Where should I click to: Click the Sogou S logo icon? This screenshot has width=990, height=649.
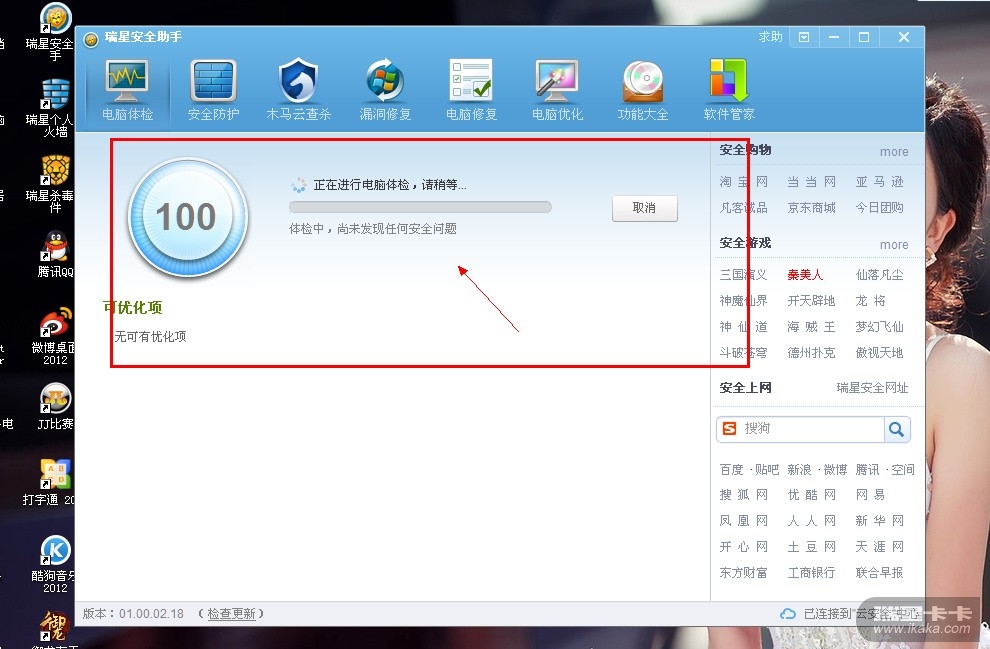tap(729, 429)
